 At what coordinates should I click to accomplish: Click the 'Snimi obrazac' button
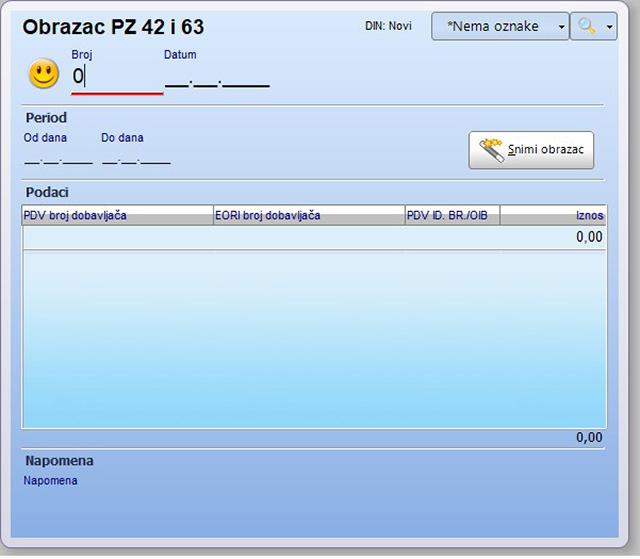(531, 150)
